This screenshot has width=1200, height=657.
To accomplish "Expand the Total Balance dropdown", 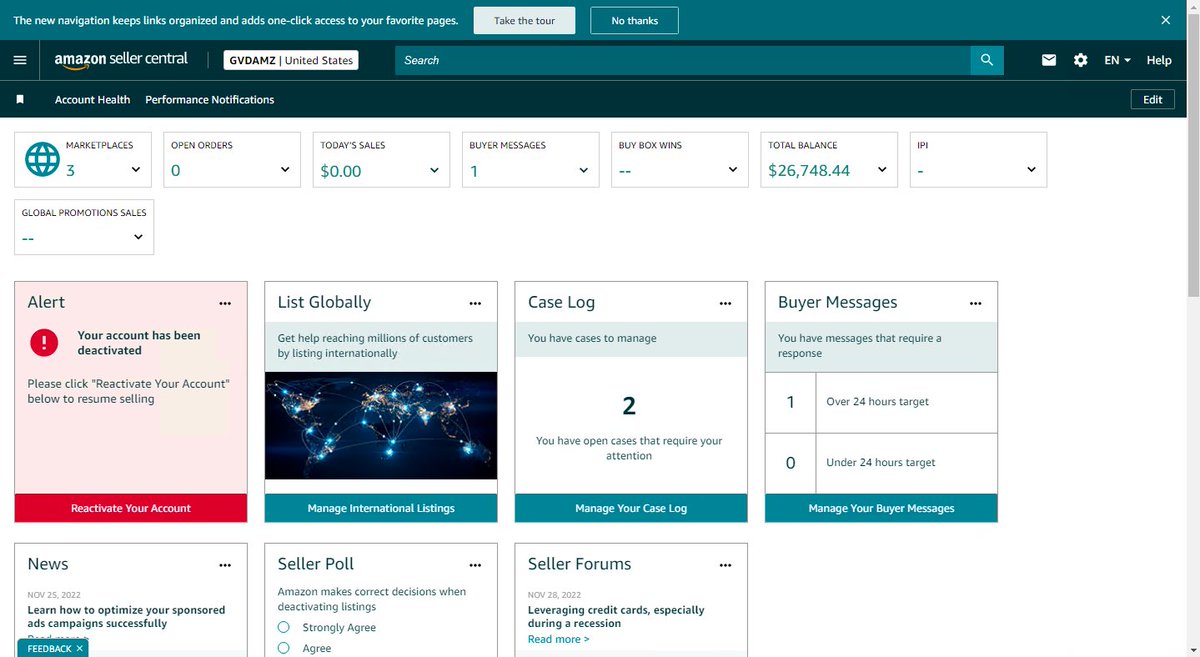I will (882, 170).
